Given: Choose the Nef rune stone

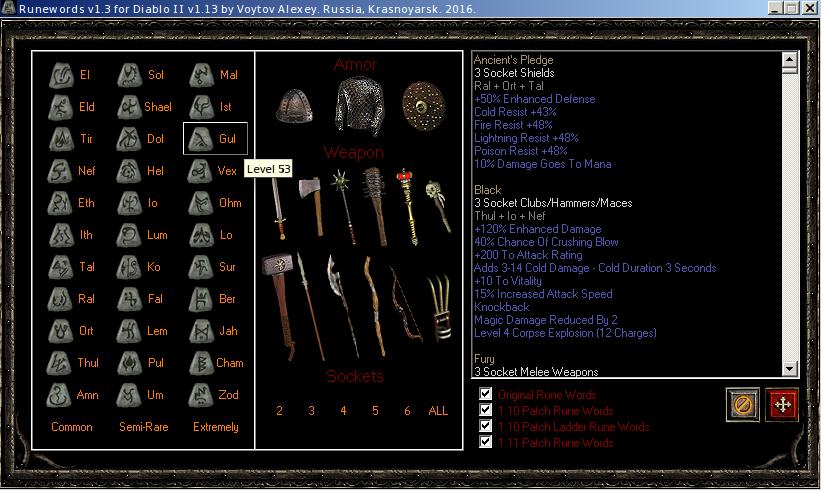Looking at the screenshot, I should point(61,171).
